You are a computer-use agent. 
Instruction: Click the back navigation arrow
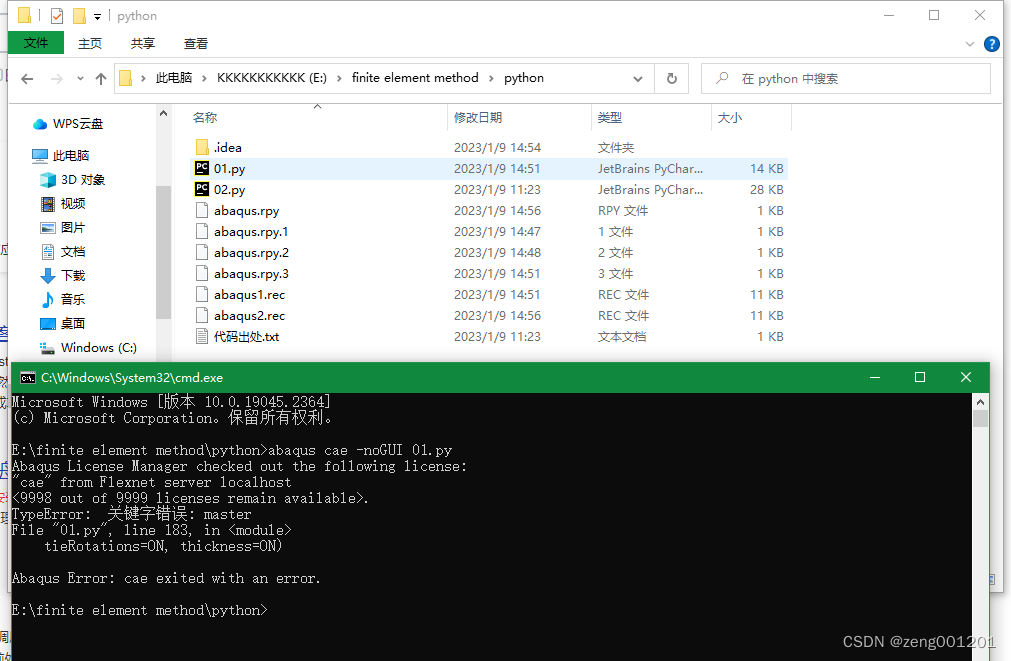point(27,79)
